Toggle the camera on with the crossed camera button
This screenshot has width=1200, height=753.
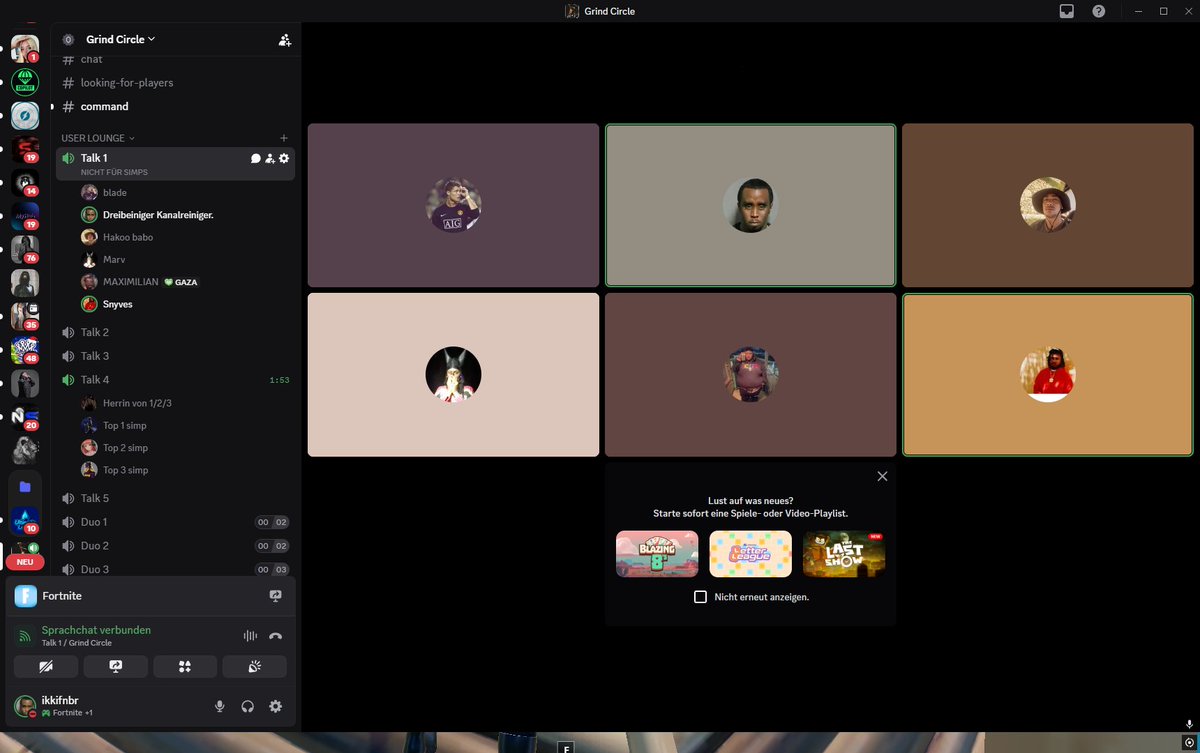(x=46, y=666)
